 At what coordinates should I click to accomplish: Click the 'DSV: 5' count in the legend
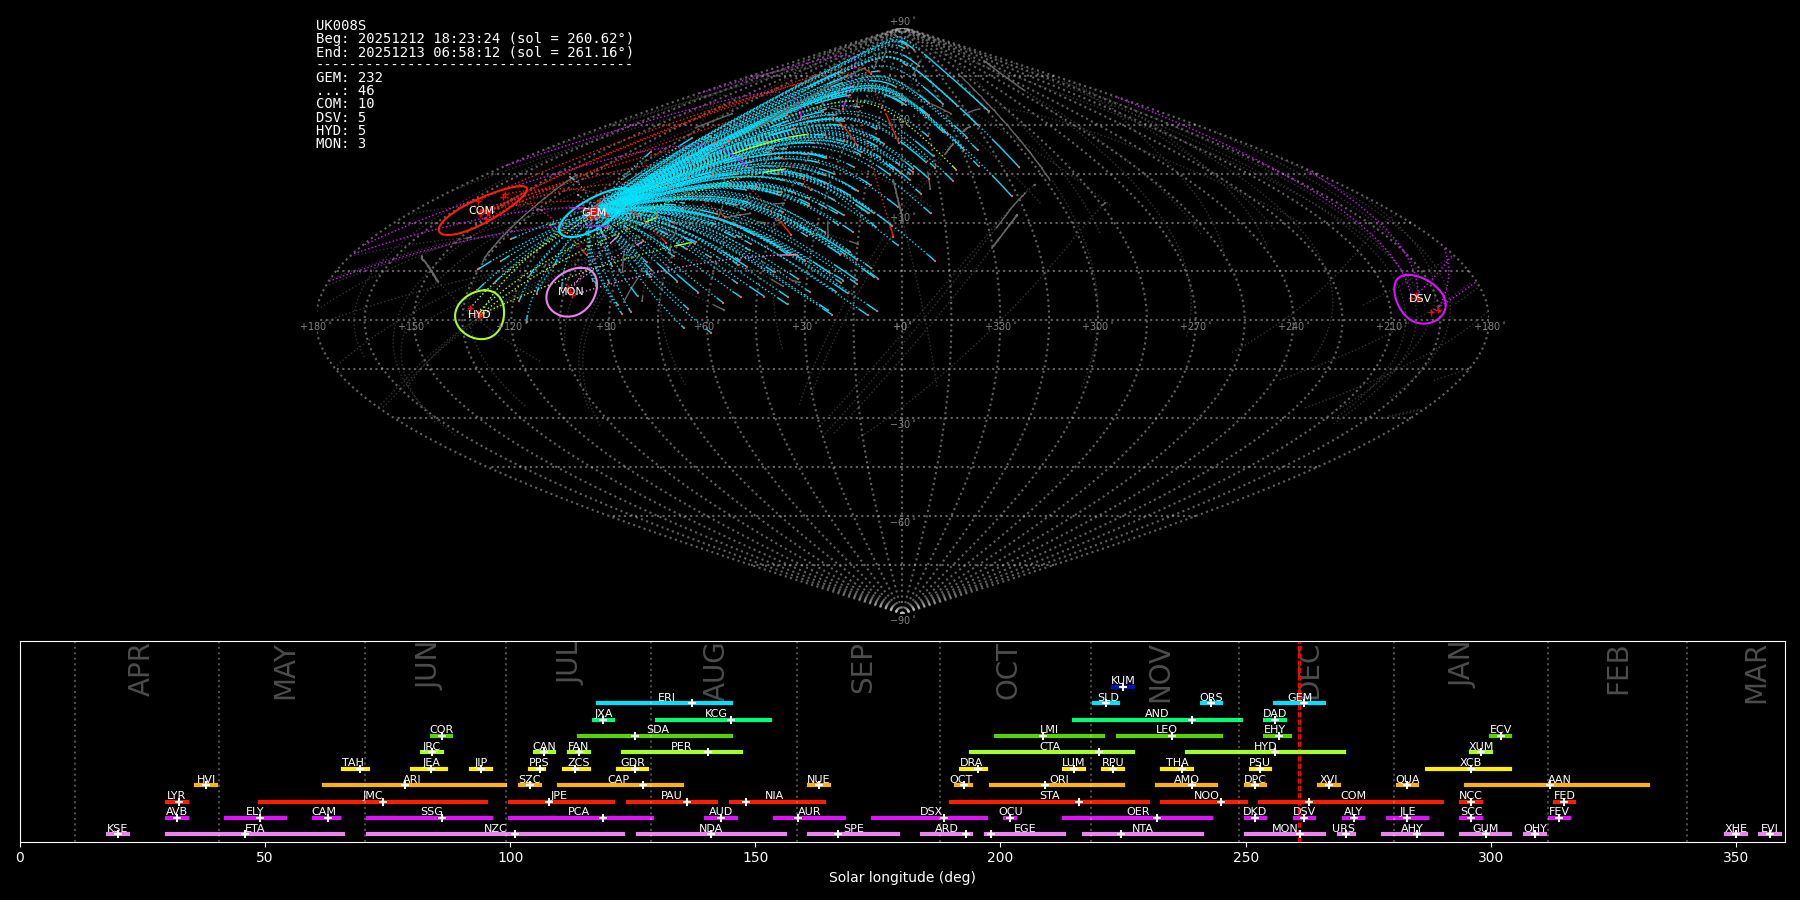coord(341,118)
